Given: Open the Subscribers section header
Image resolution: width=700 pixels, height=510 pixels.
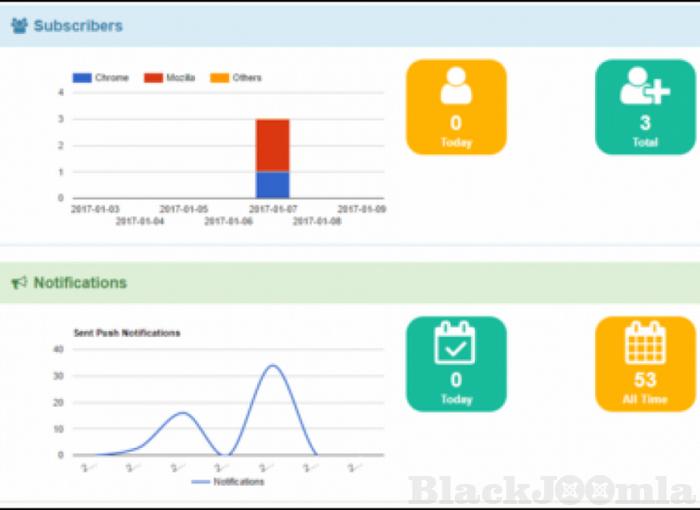Looking at the screenshot, I should click(78, 26).
